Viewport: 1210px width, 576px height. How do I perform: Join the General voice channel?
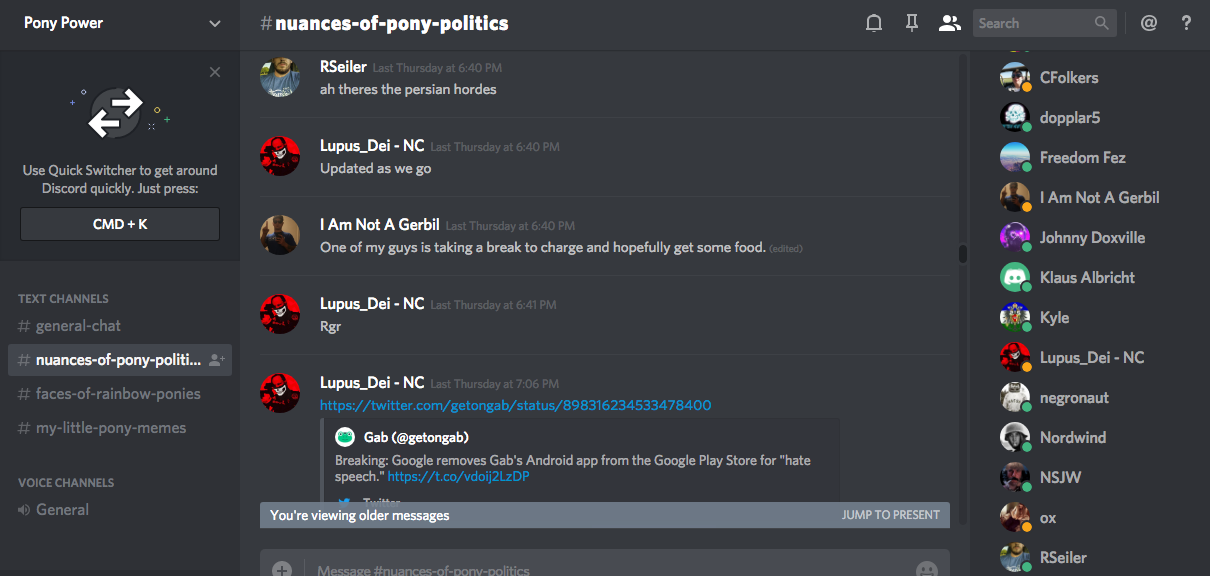pyautogui.click(x=63, y=510)
